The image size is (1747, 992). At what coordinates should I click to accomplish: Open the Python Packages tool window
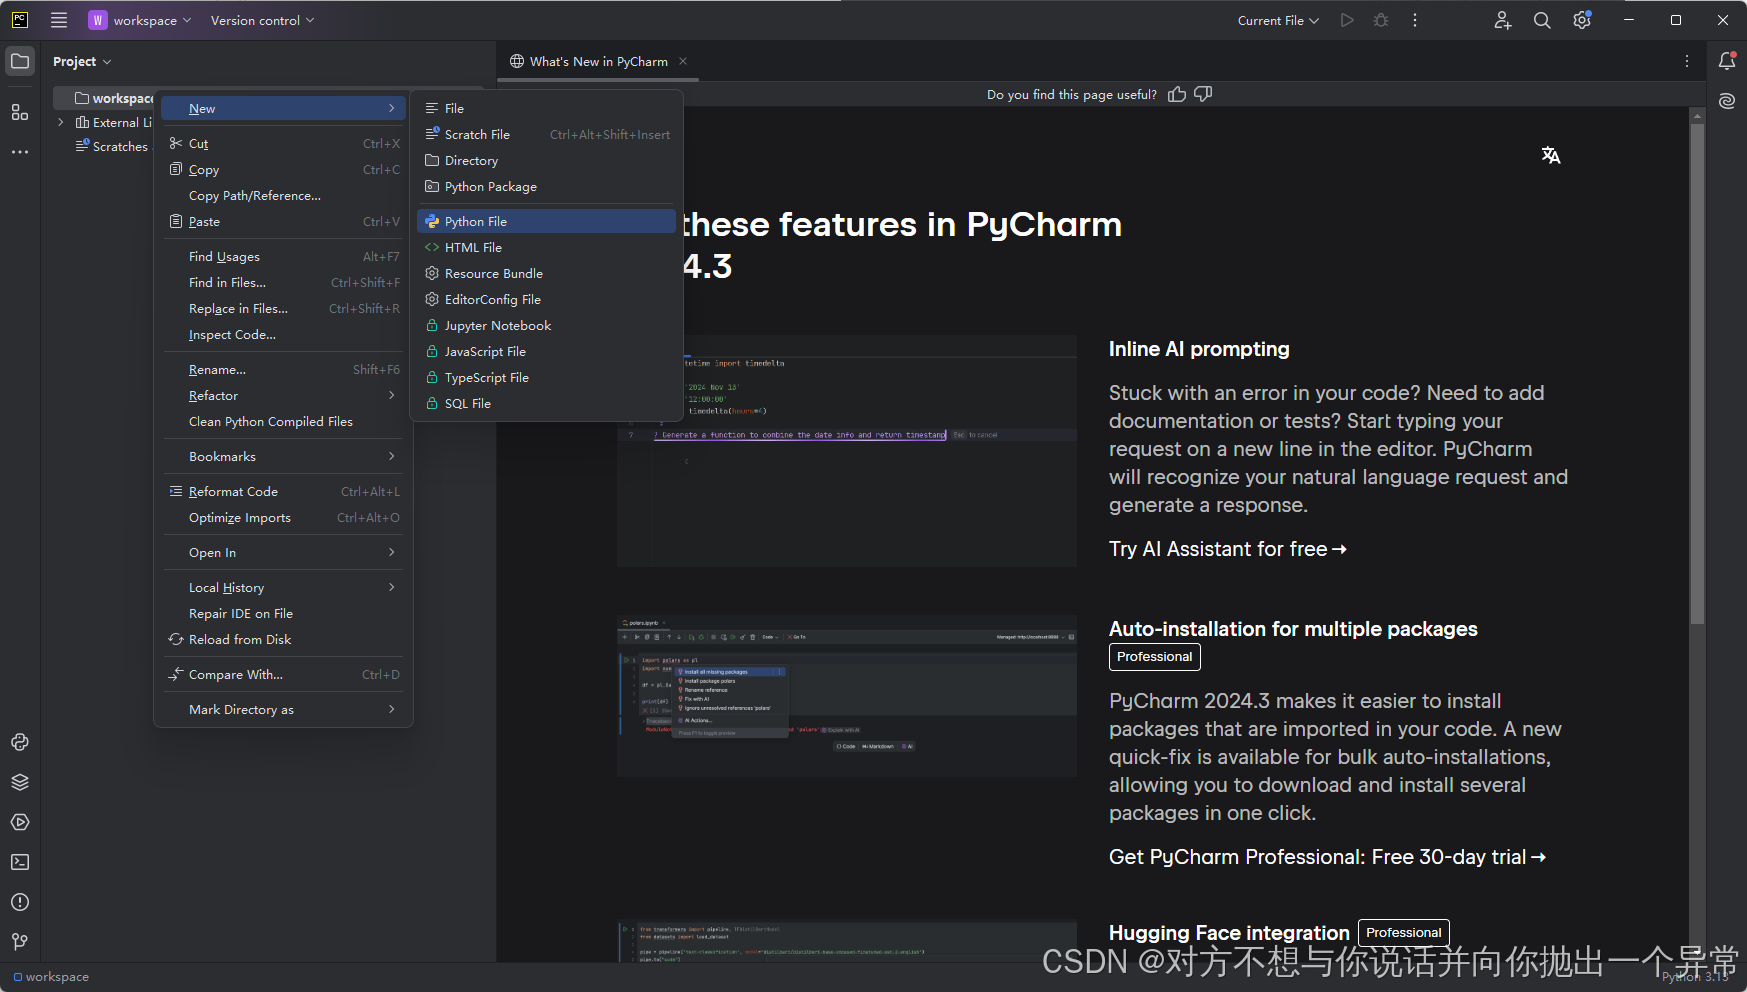click(20, 742)
